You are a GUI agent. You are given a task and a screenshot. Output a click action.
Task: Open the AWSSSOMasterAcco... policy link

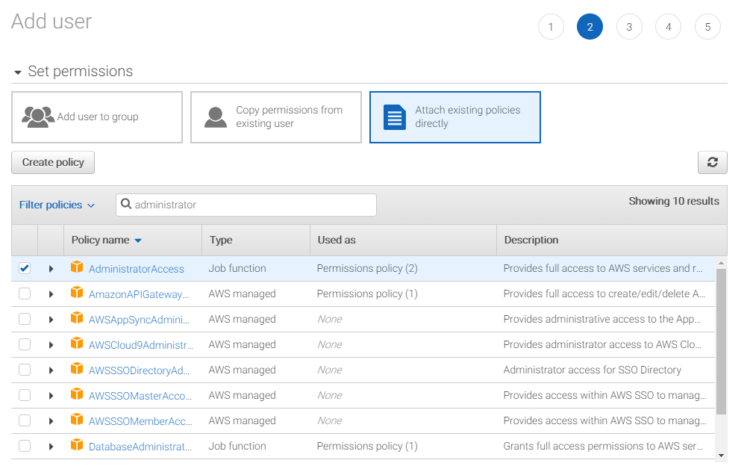(140, 396)
